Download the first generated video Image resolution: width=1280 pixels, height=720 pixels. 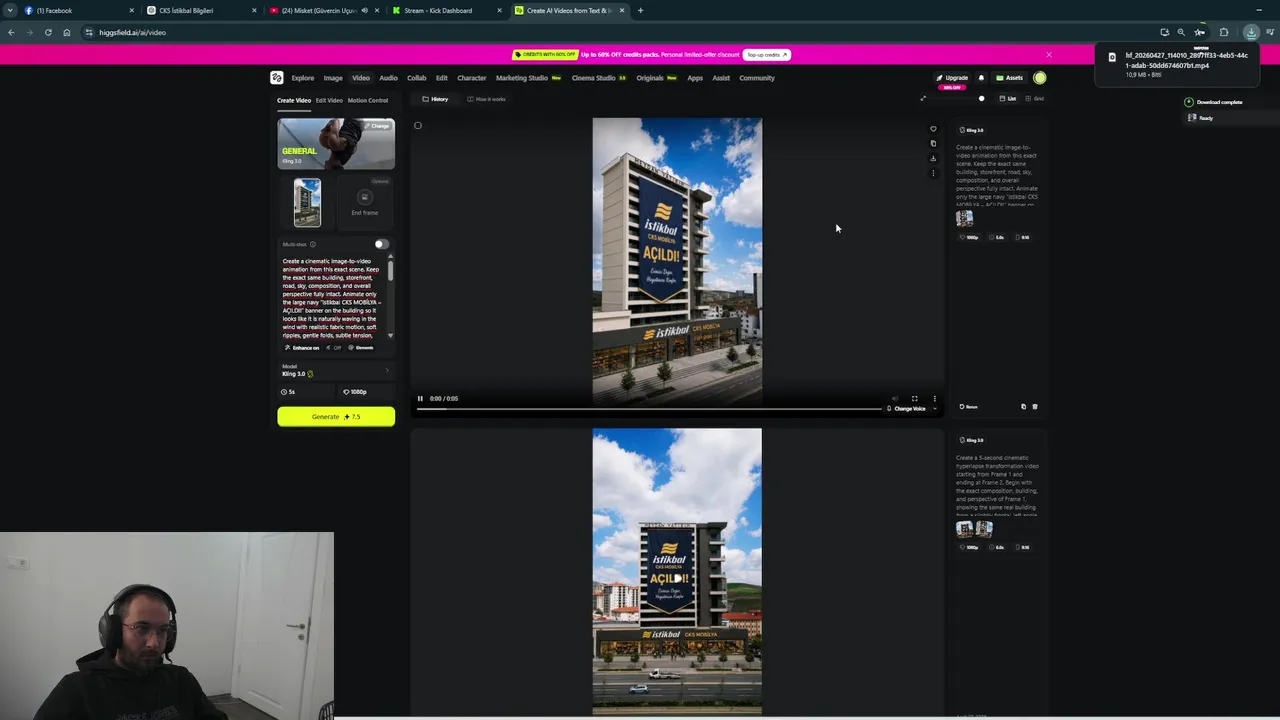(933, 158)
